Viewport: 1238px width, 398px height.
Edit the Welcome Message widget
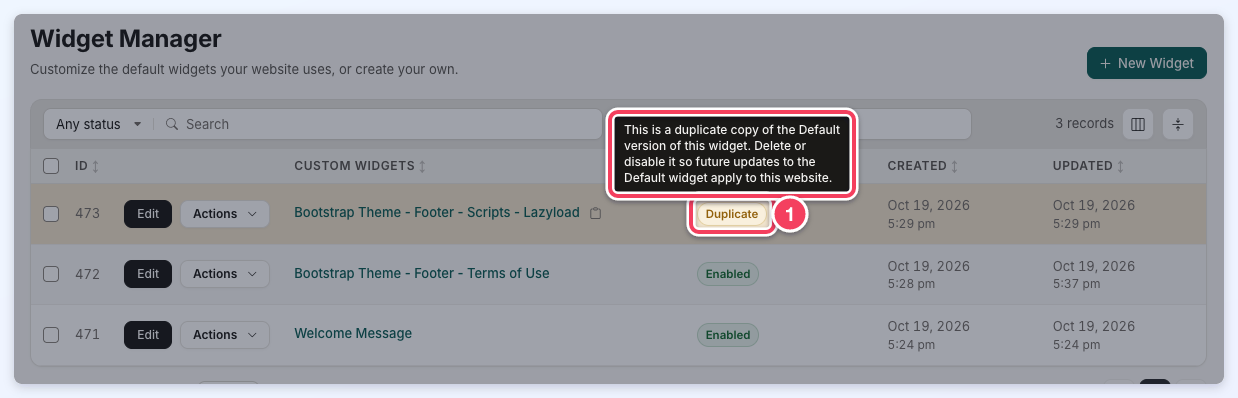point(148,334)
